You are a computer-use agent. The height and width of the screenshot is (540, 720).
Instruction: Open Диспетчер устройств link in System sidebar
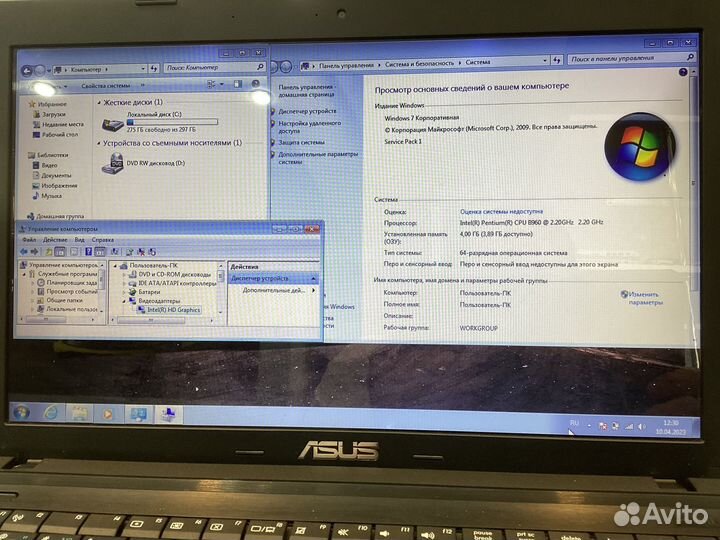307,111
